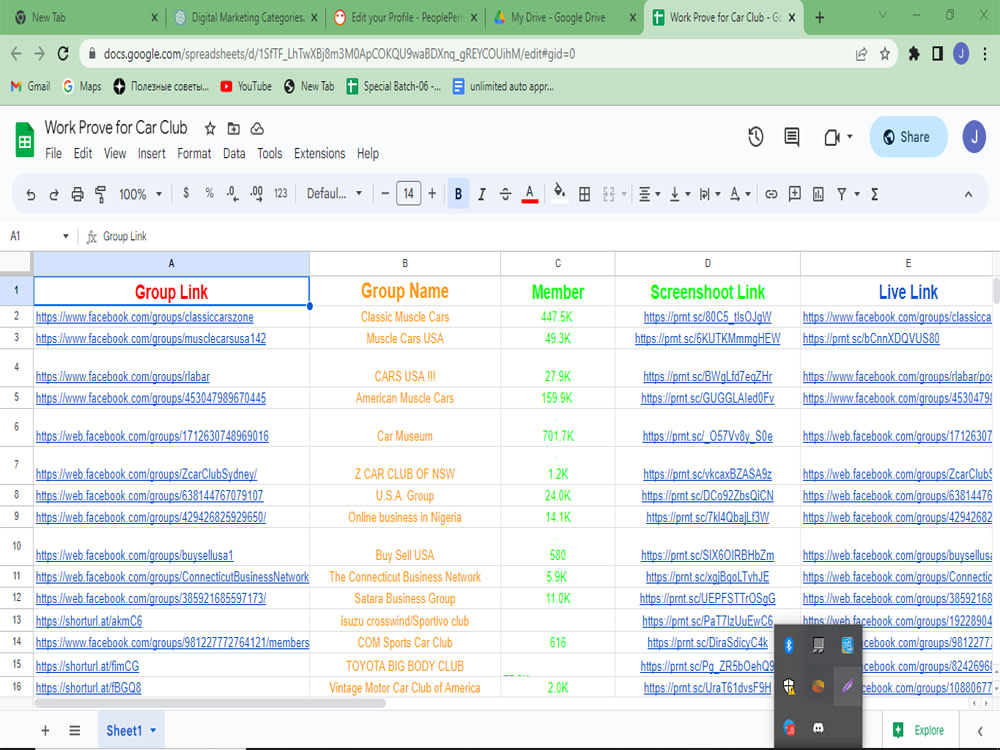
Task: Click the Explore button
Action: 919,730
